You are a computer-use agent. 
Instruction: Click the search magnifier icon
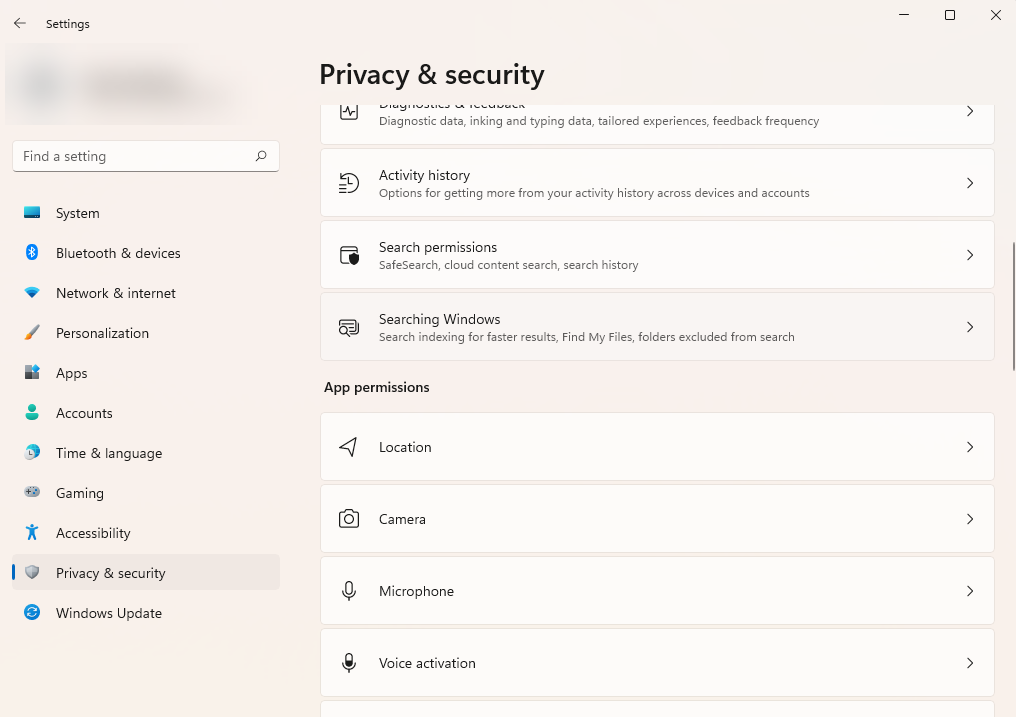pyautogui.click(x=260, y=156)
